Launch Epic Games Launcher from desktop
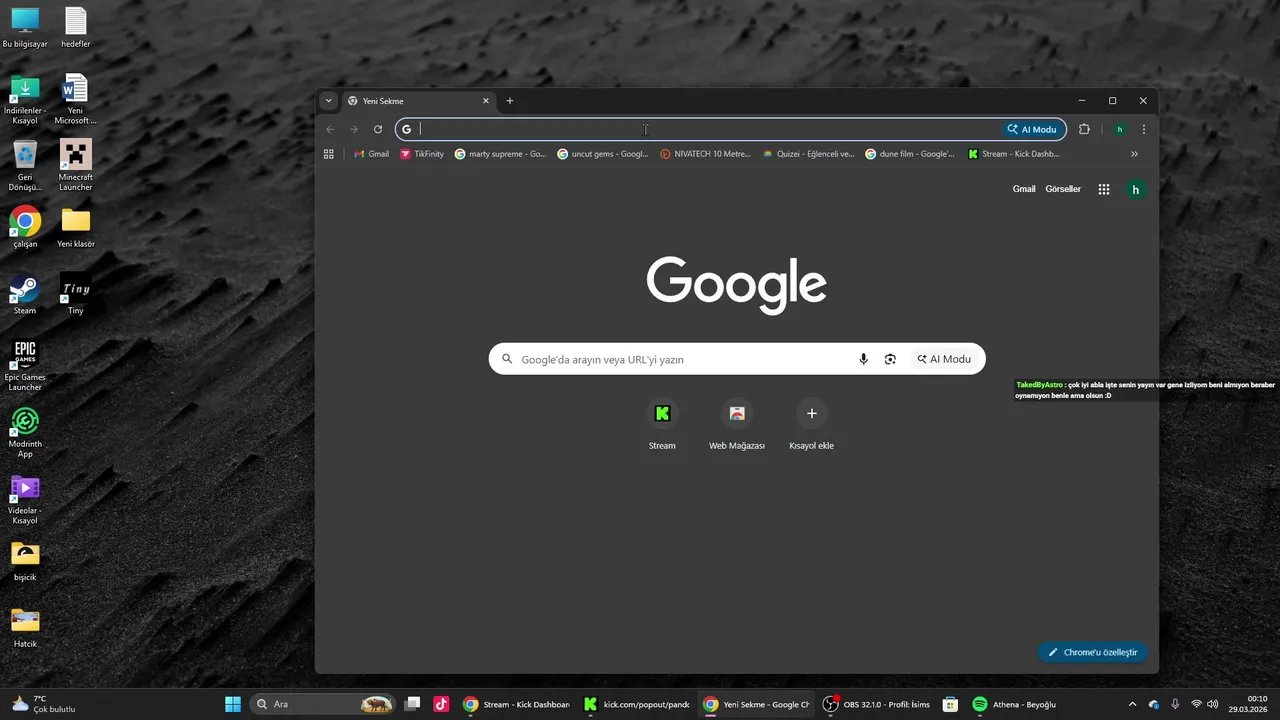 click(x=25, y=366)
